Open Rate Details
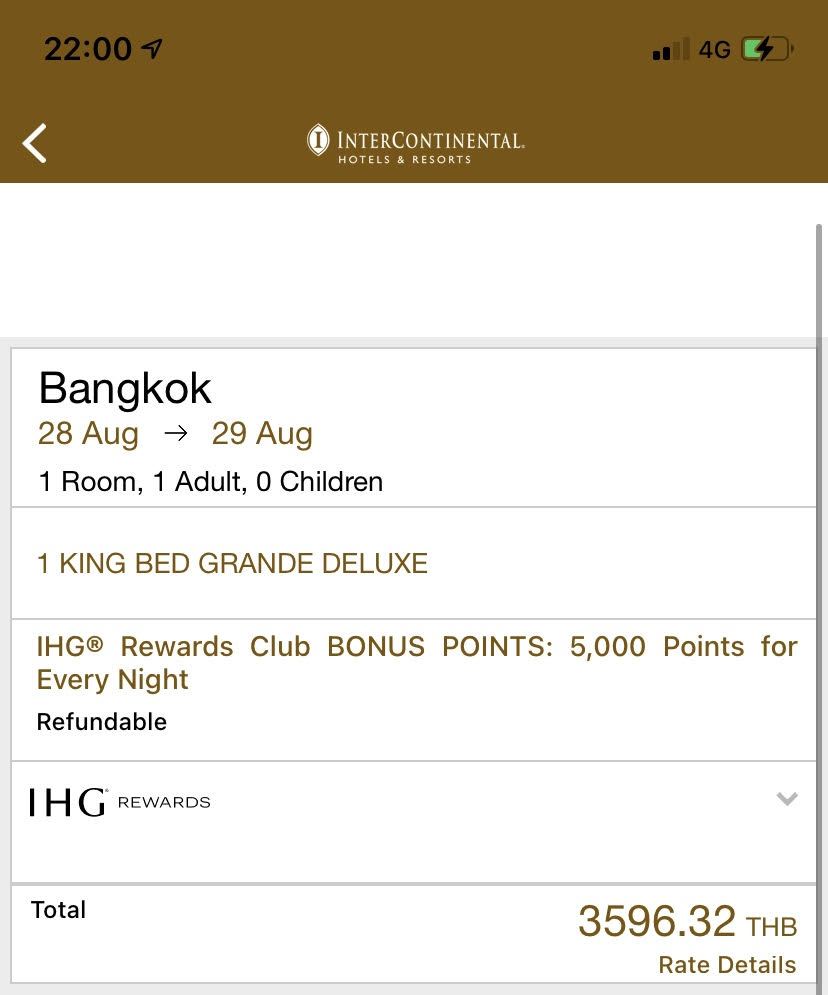Image resolution: width=828 pixels, height=995 pixels. point(727,965)
